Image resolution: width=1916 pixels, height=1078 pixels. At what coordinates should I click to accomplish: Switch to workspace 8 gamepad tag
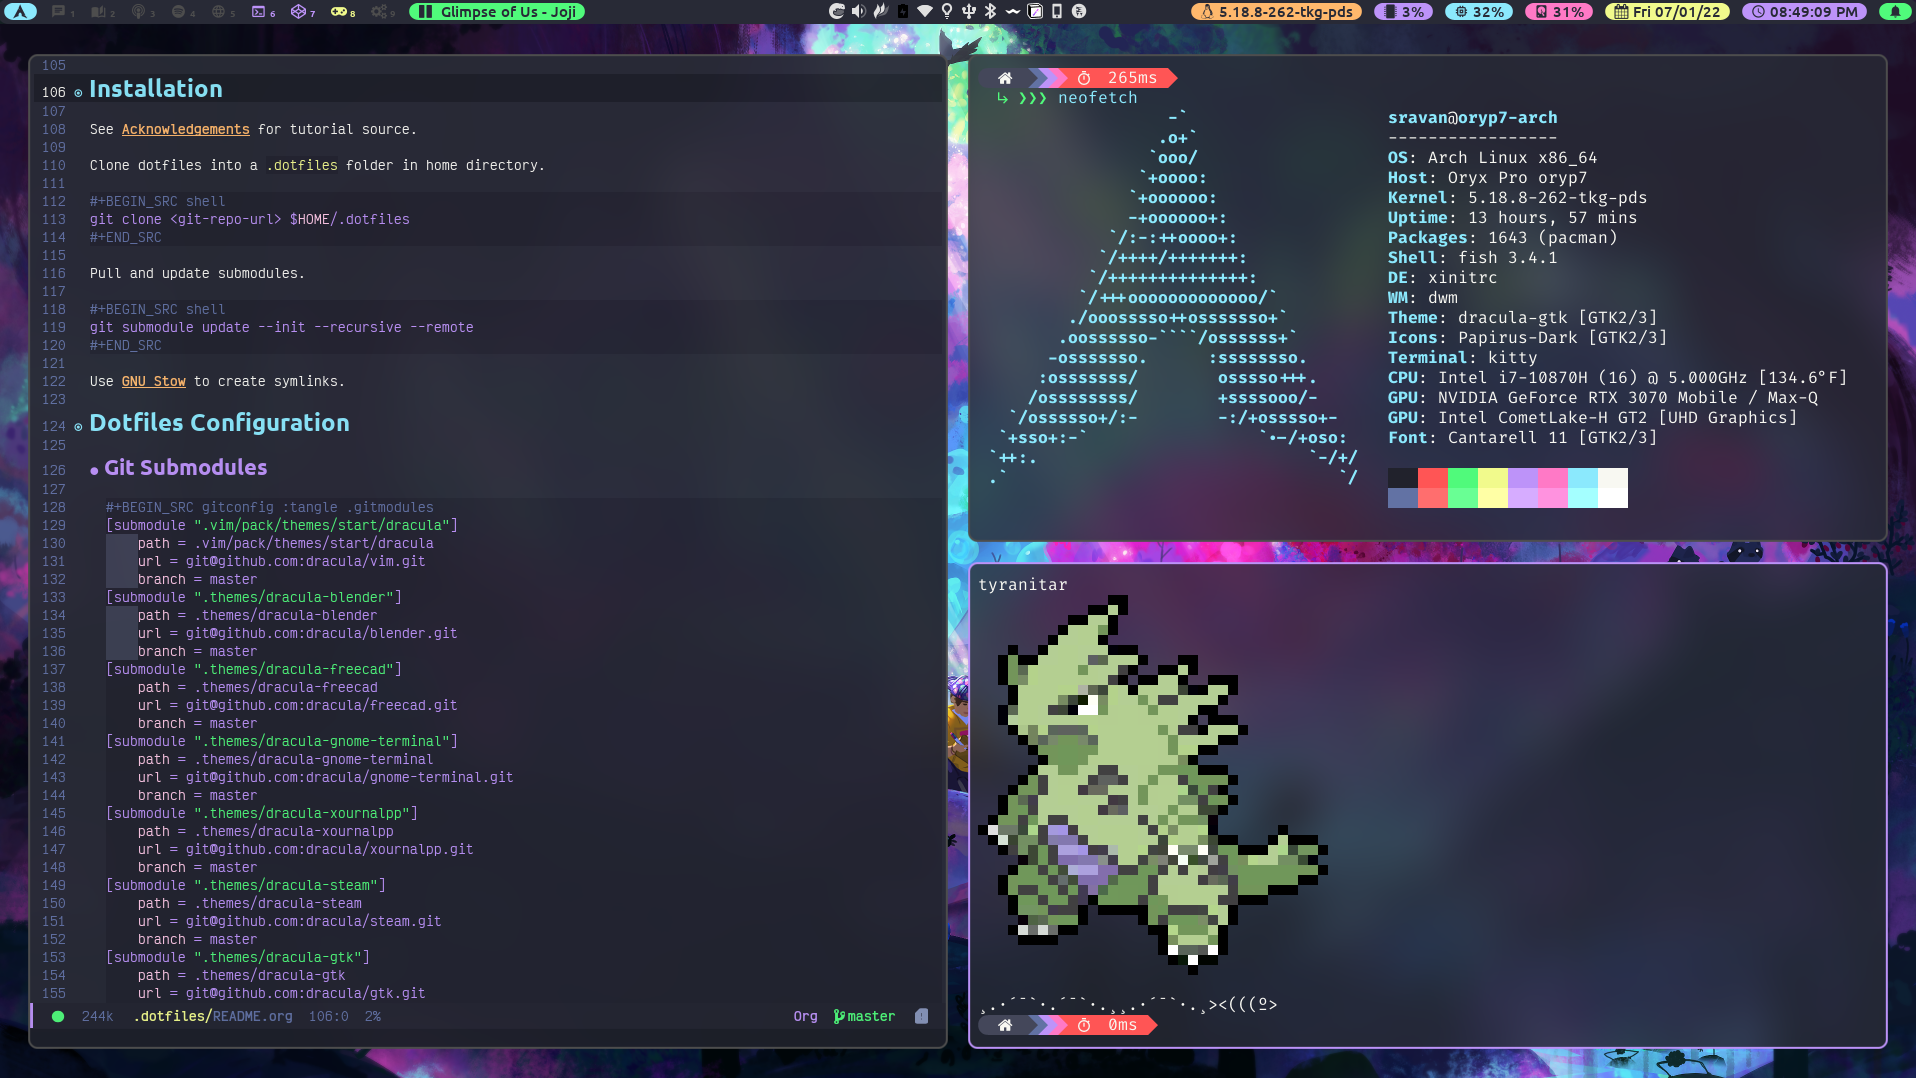pos(342,12)
